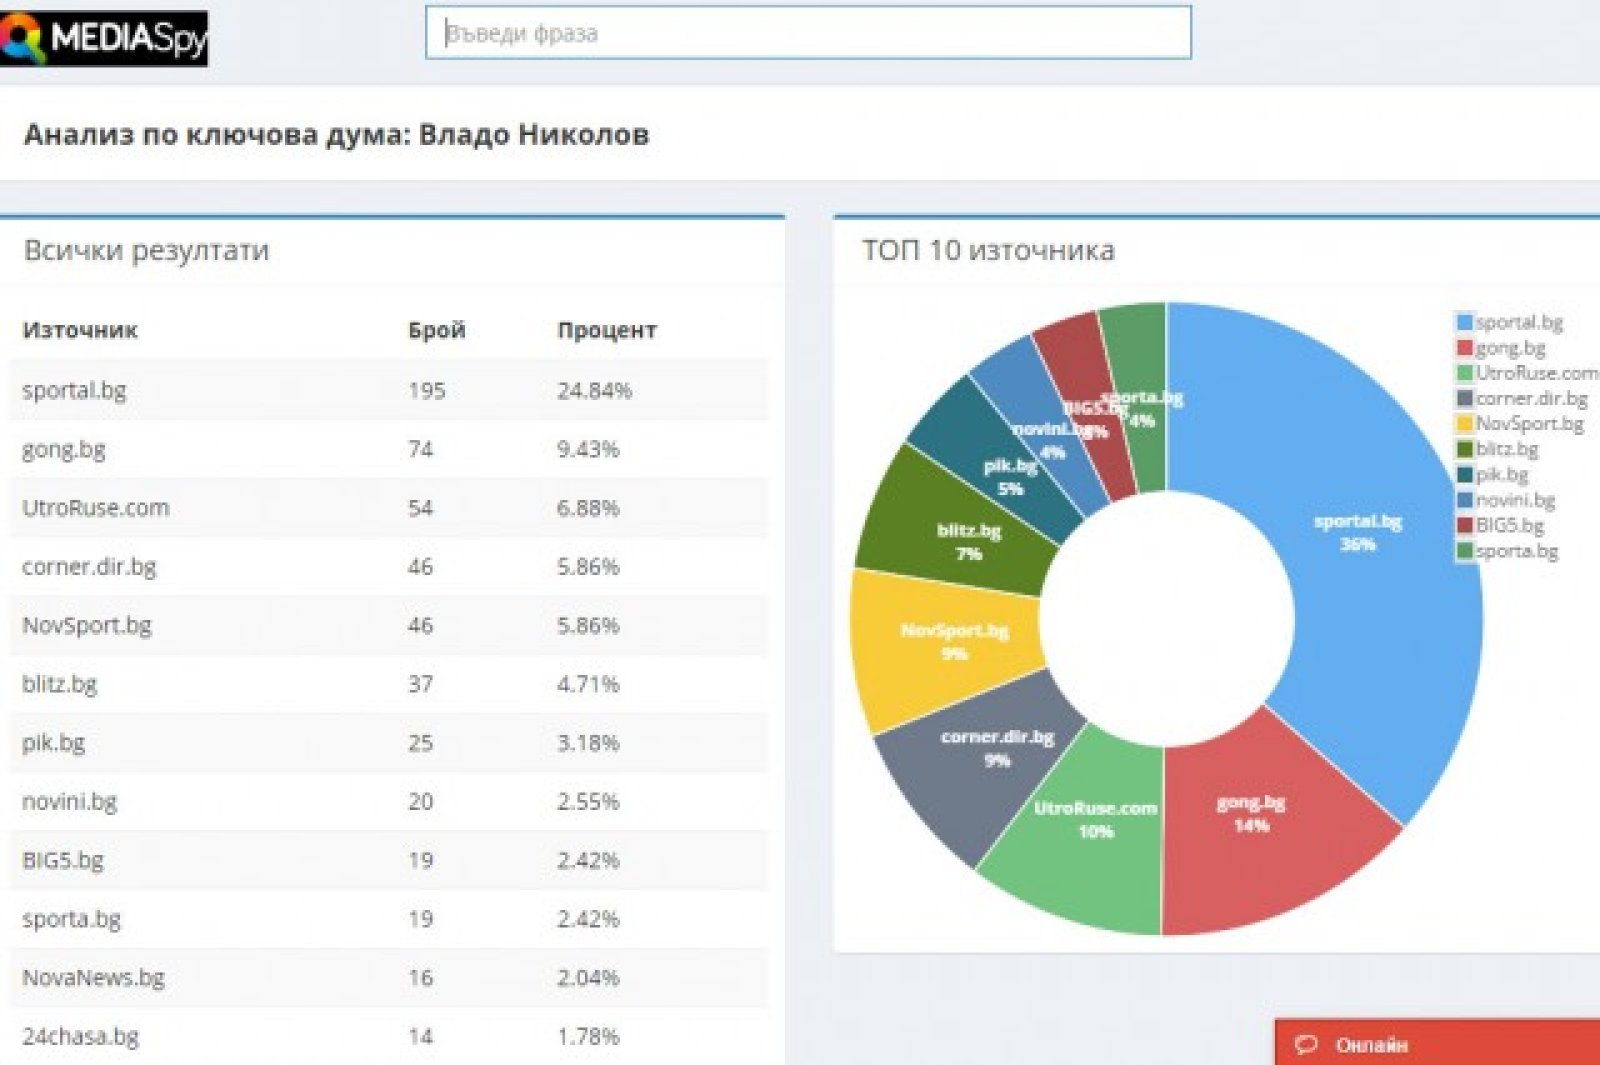Select the blue sportal.bg donut slice

tap(1380, 560)
